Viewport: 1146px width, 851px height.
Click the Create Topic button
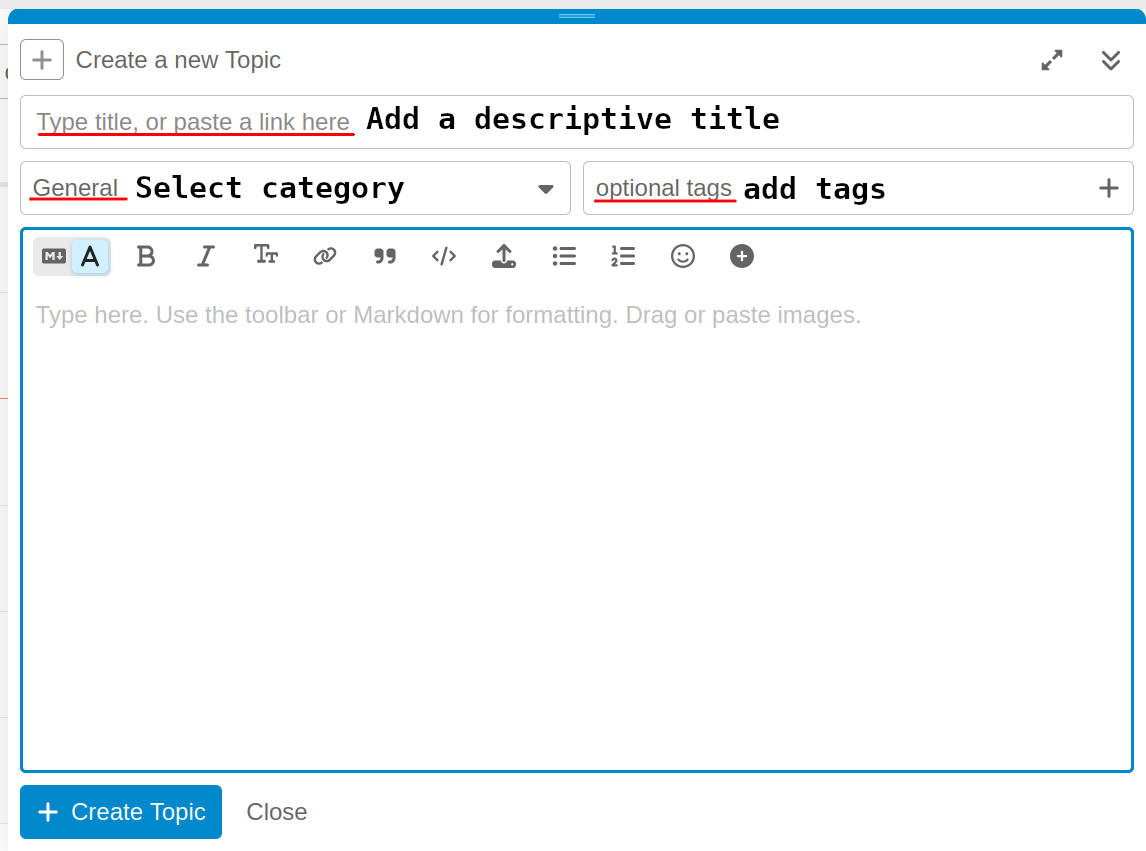point(121,812)
